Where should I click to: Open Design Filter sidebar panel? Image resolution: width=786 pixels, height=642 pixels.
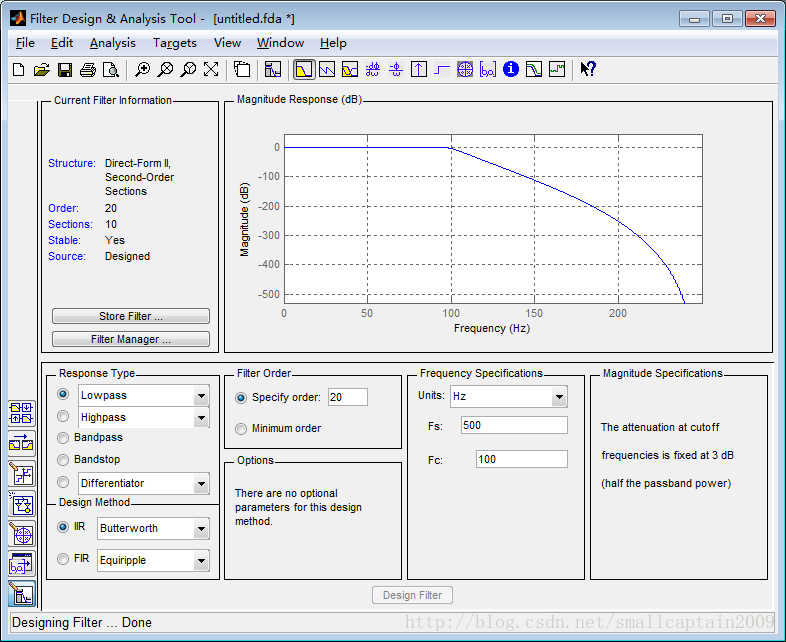(x=22, y=594)
